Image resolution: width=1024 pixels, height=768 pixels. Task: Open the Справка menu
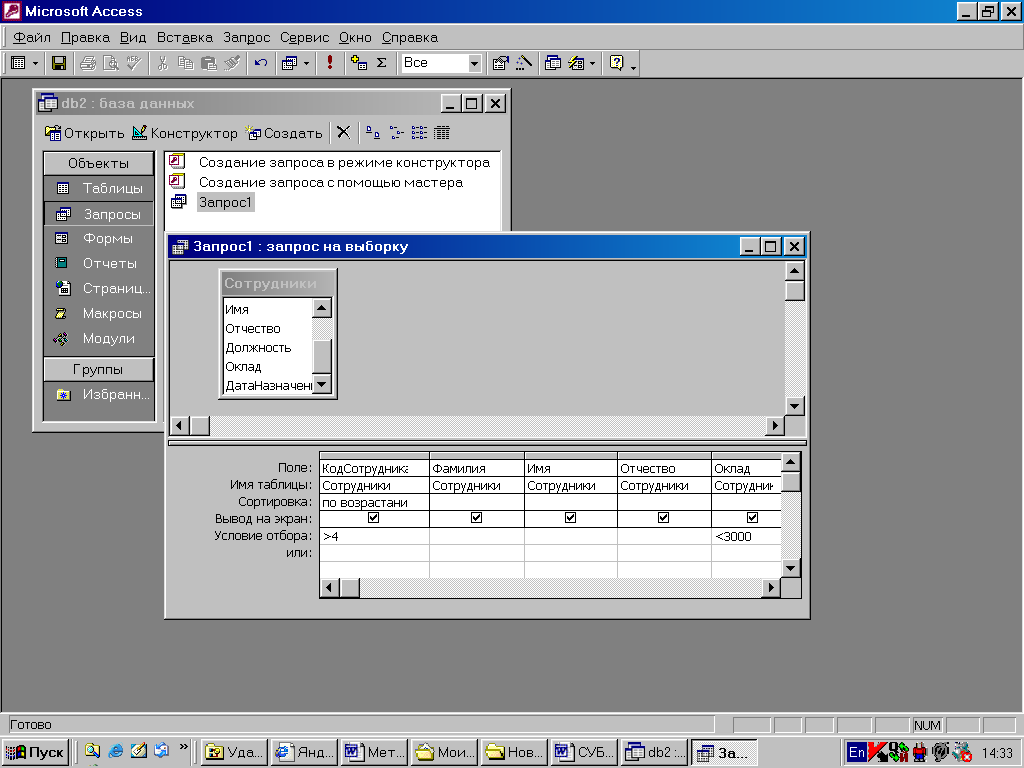click(409, 37)
